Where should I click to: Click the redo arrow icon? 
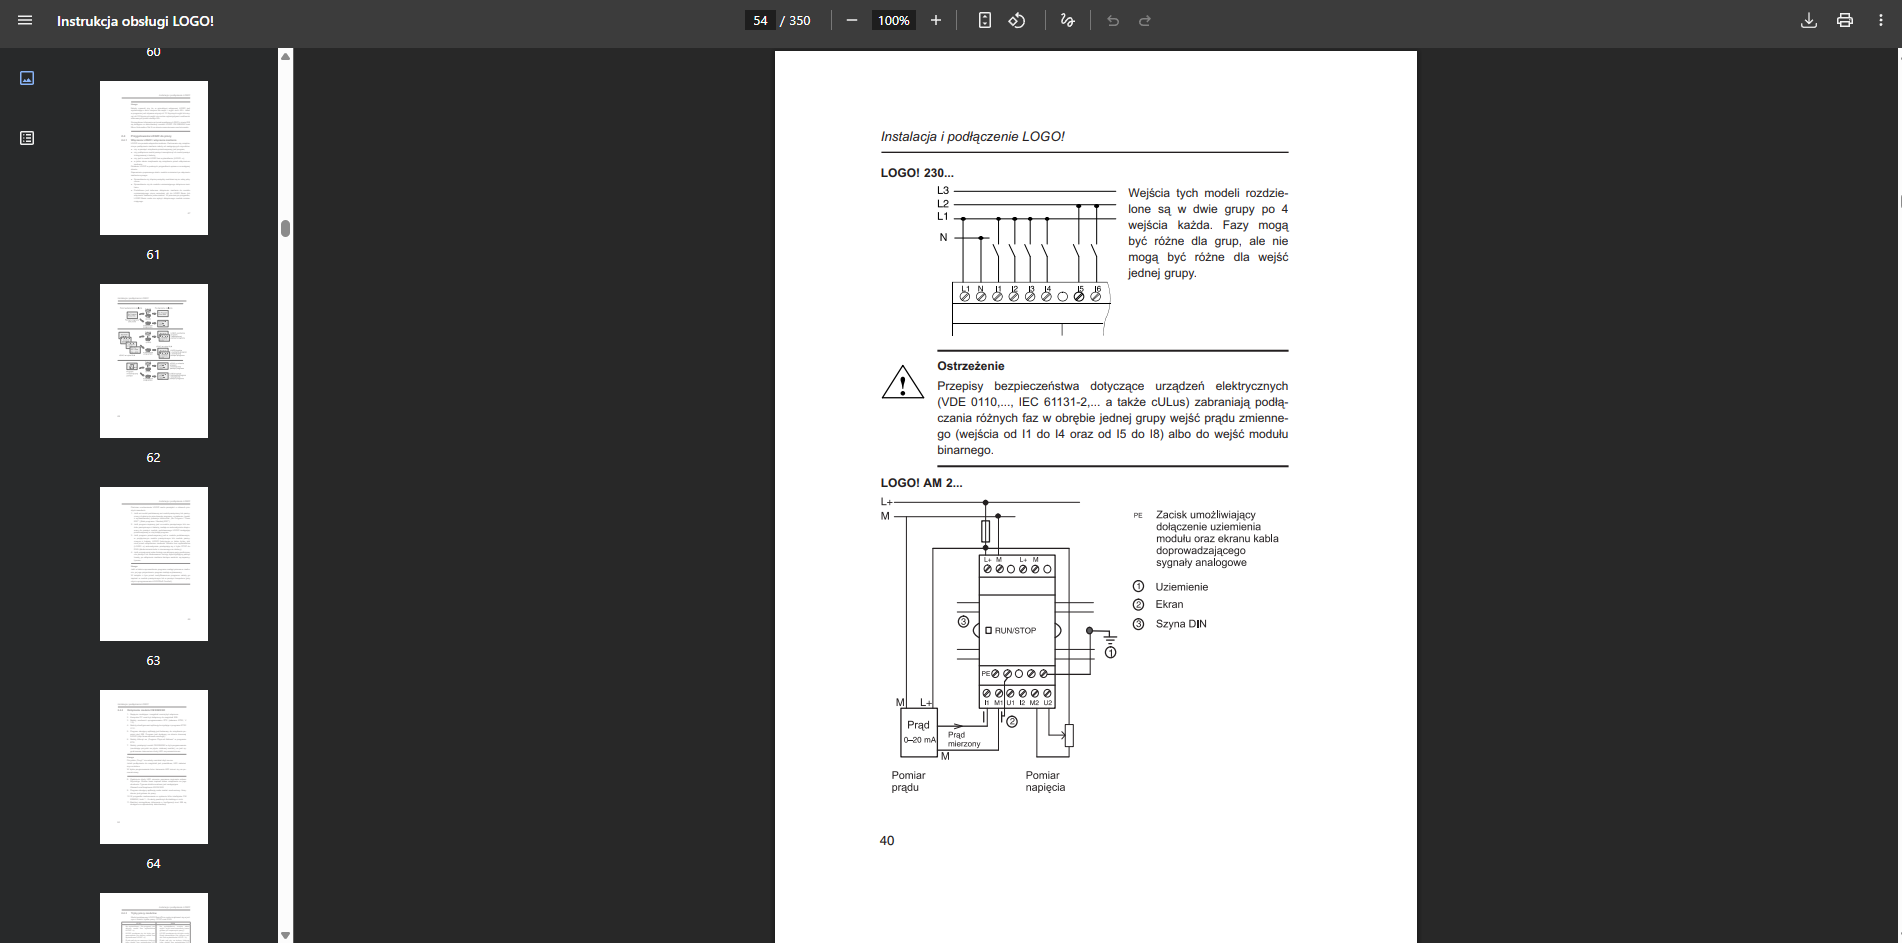tap(1145, 20)
